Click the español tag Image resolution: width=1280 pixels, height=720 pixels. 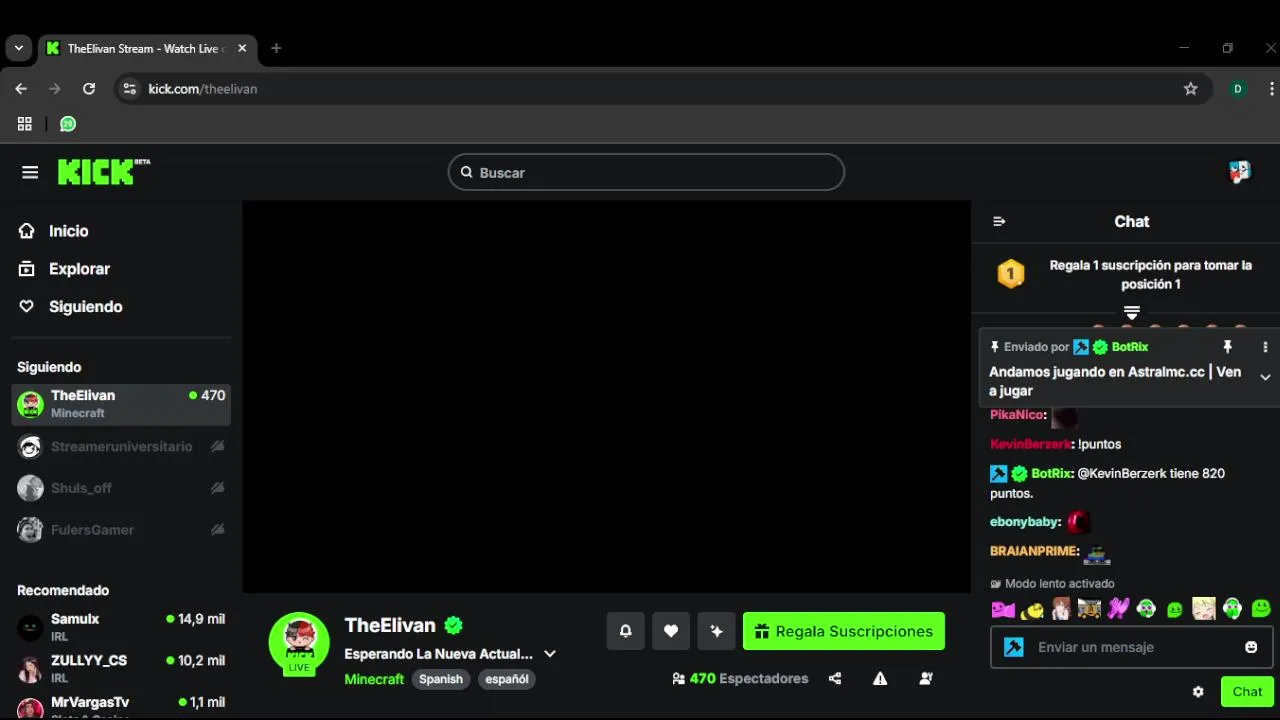click(x=507, y=679)
